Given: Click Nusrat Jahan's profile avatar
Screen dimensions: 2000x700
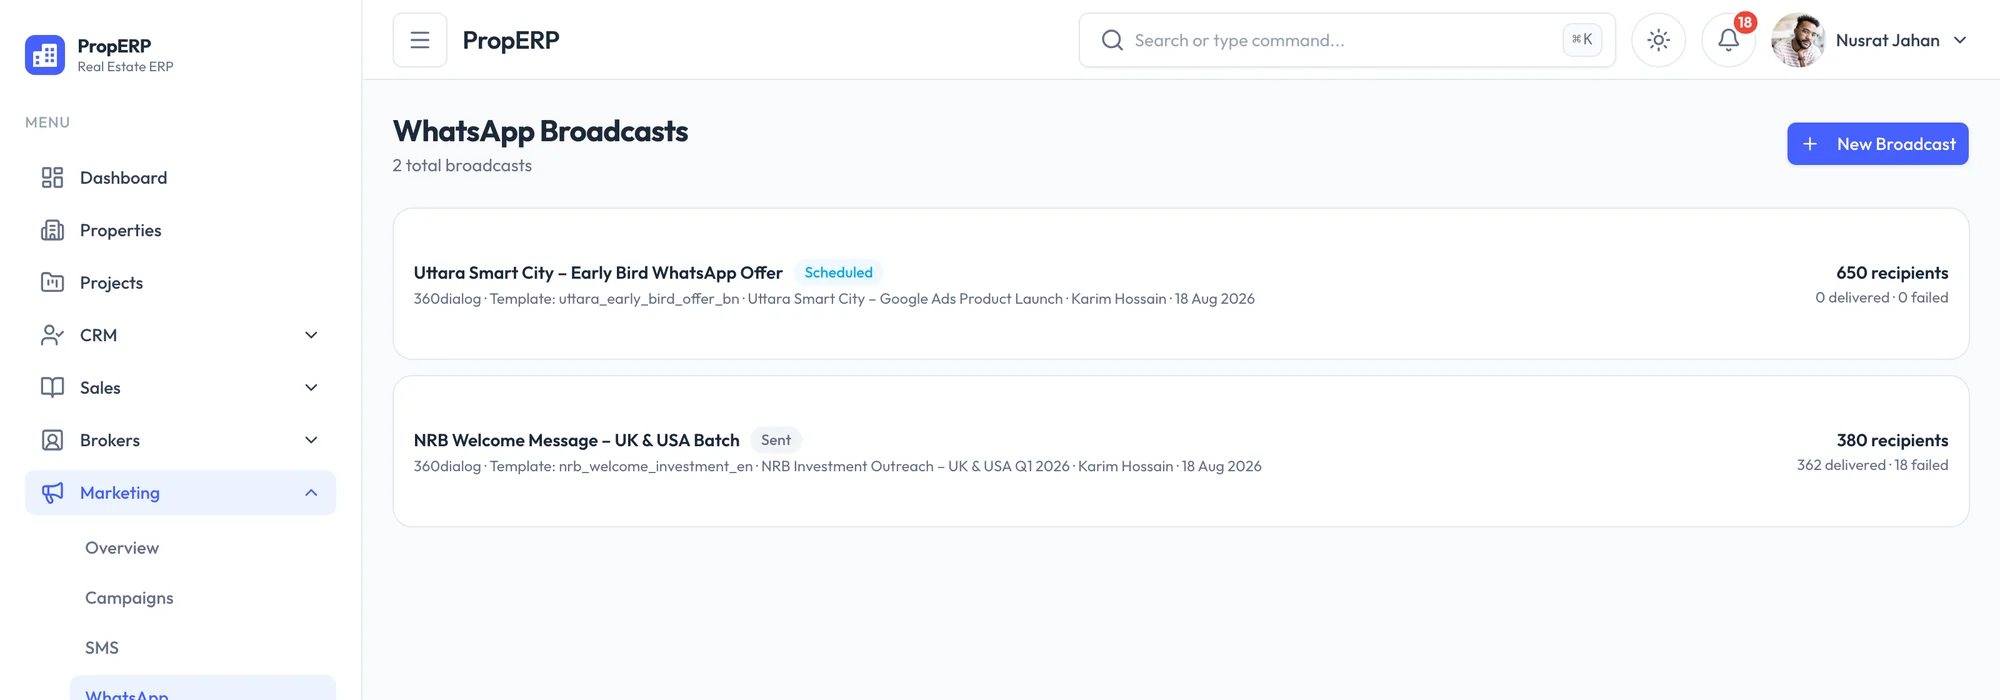Looking at the screenshot, I should pyautogui.click(x=1798, y=40).
